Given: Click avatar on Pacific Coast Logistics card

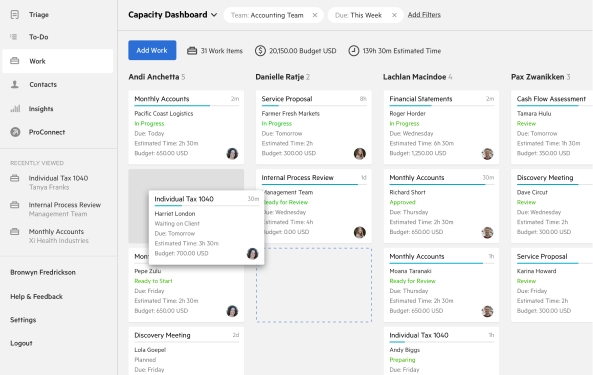Looking at the screenshot, I should (232, 153).
